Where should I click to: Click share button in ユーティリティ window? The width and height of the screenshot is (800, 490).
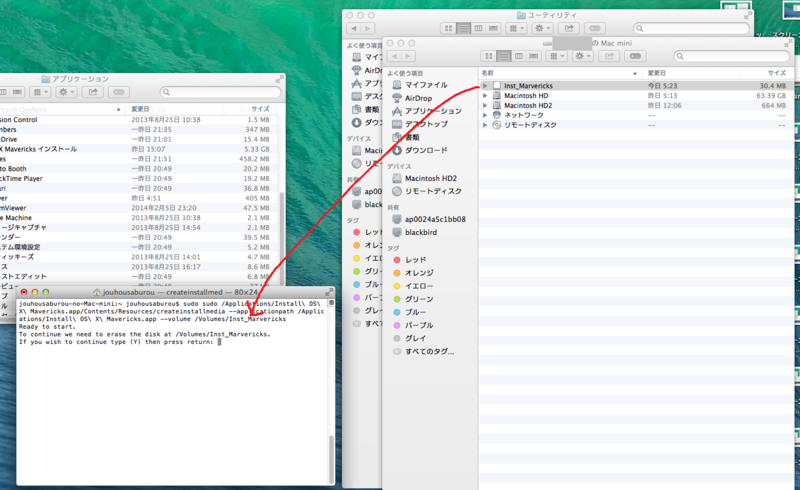(x=569, y=29)
